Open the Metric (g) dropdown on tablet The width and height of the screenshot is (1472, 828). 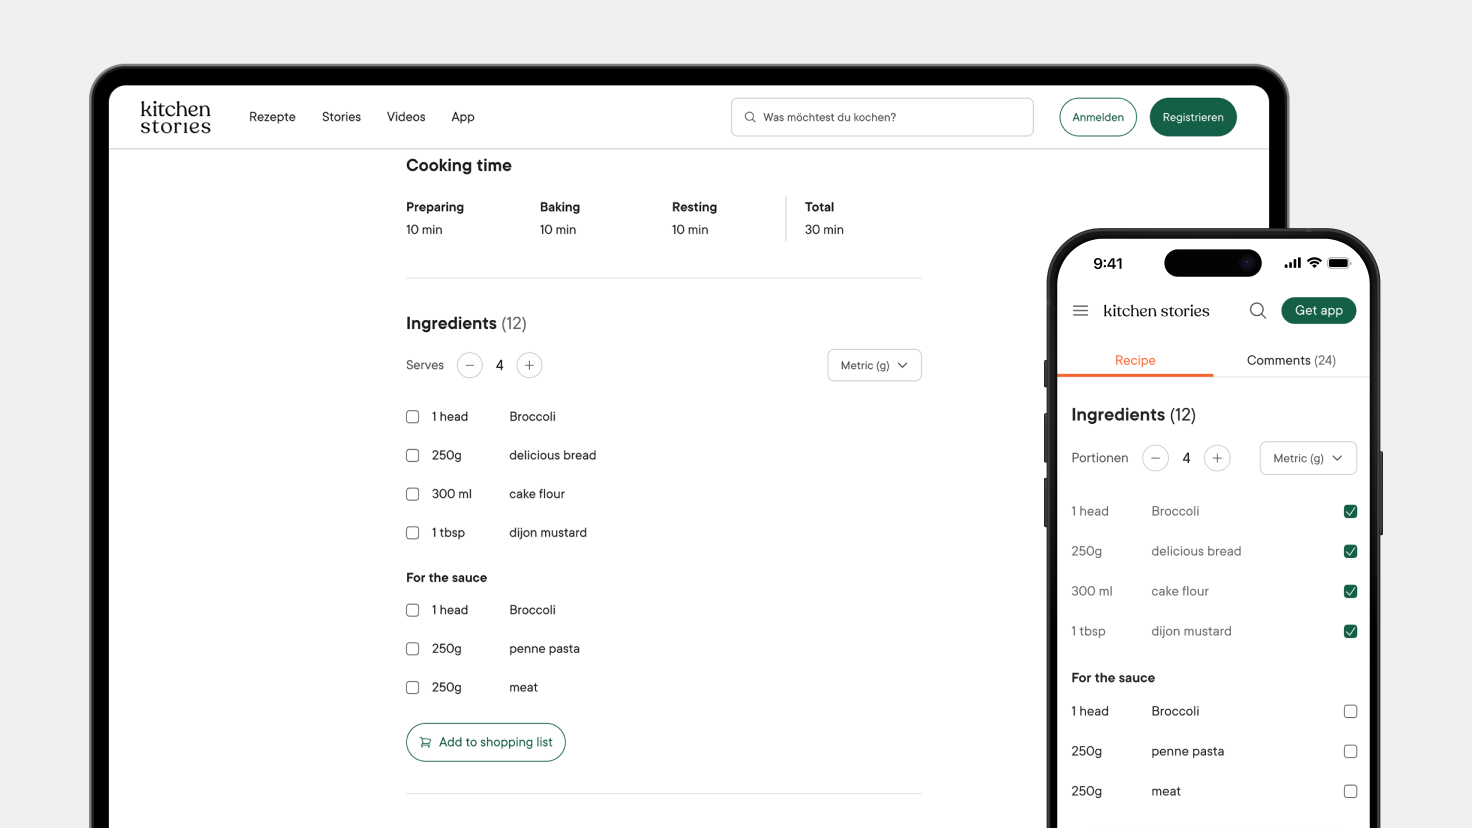874,366
